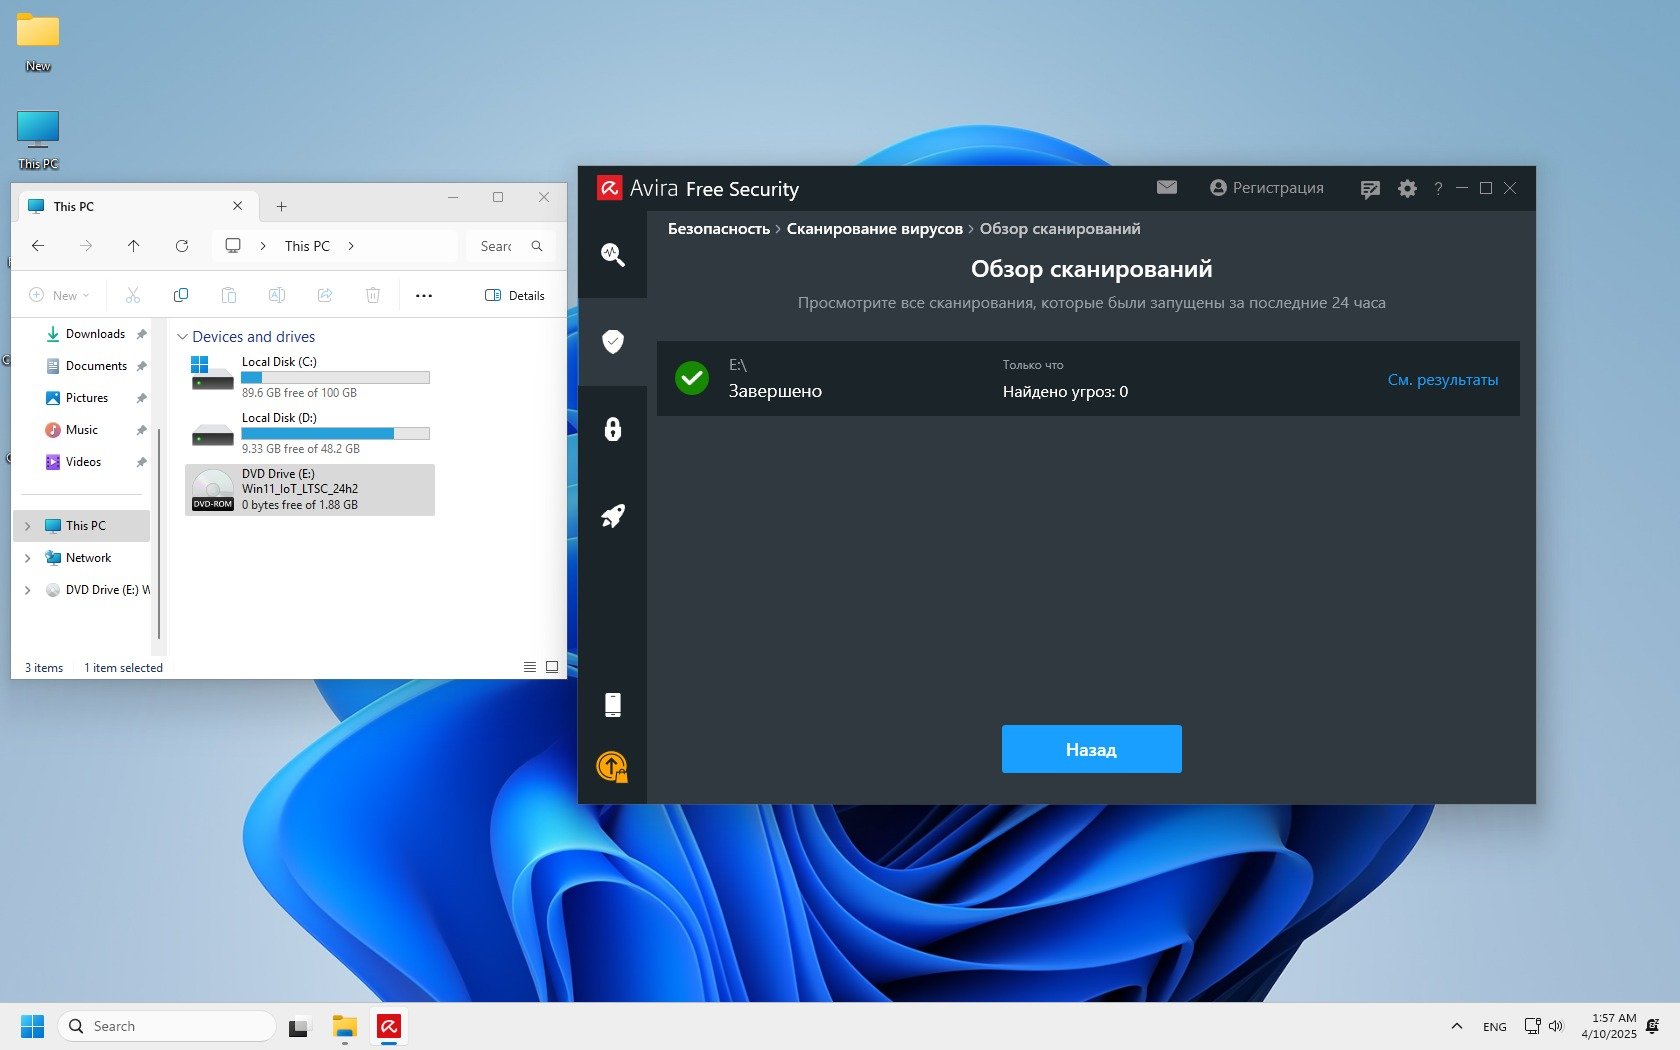Screen dimensions: 1680x1050
Task: Open Avira settings gear icon
Action: (1407, 188)
